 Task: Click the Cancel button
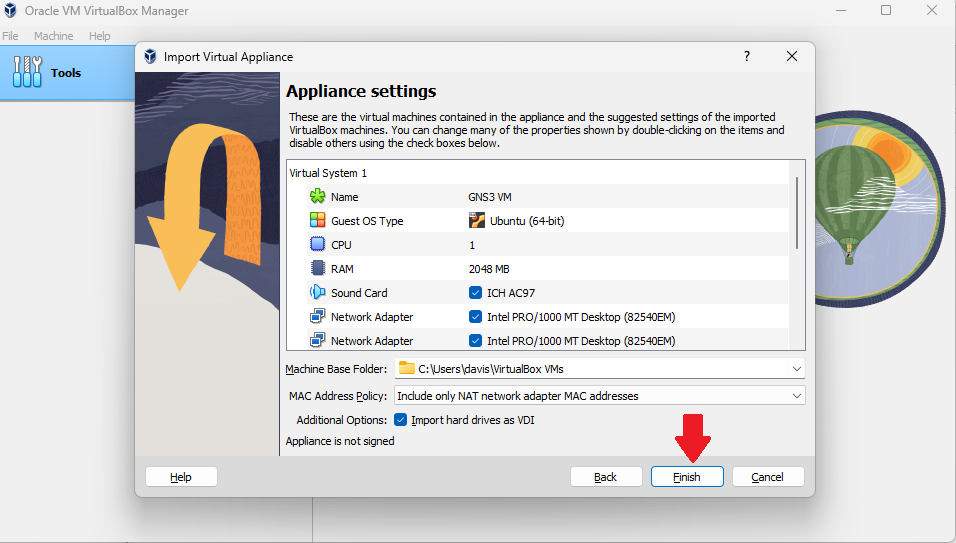click(768, 477)
